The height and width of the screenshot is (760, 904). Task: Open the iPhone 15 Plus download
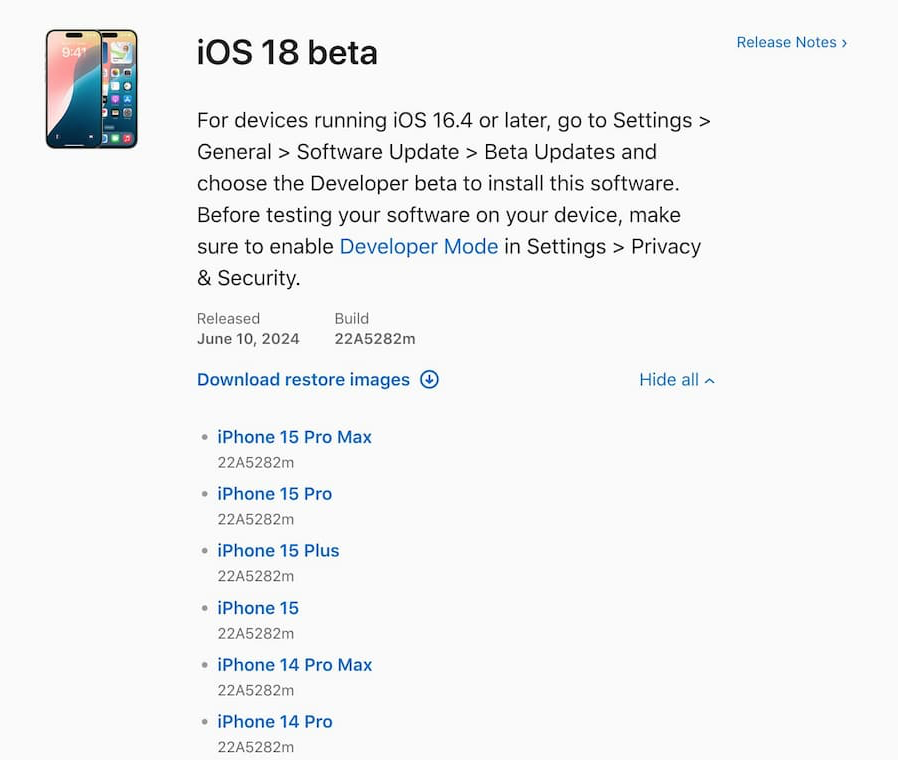[x=278, y=551]
